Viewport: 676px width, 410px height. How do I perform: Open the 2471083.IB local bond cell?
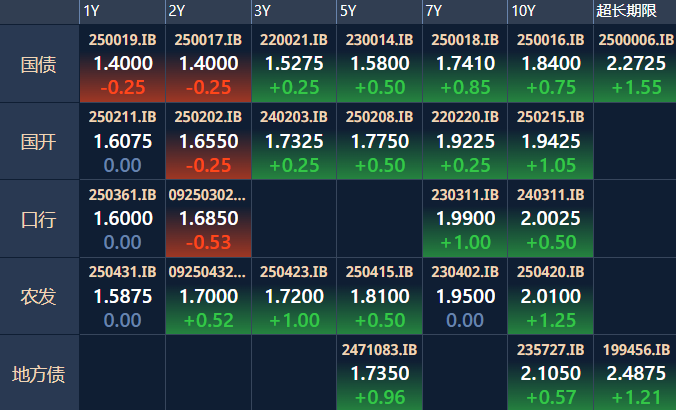pyautogui.click(x=379, y=375)
